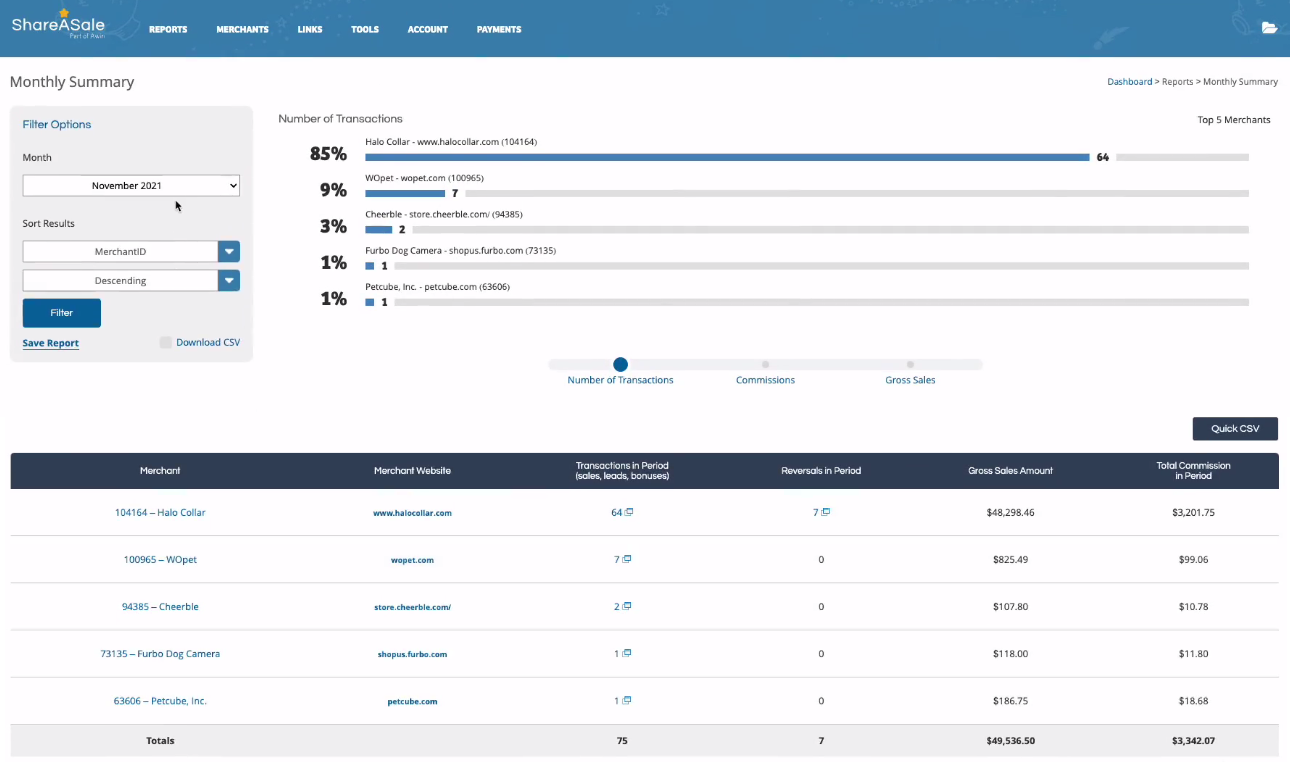1290x762 pixels.
Task: Apply filters with the Filter button
Action: [x=62, y=313]
